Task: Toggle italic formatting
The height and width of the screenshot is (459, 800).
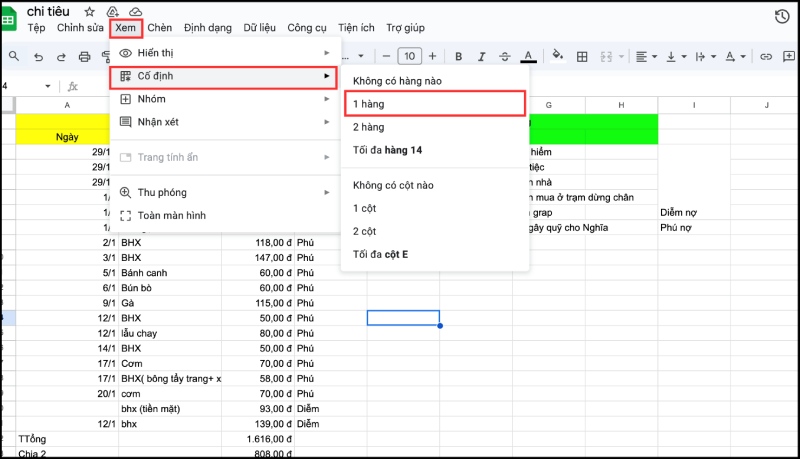Action: [481, 57]
